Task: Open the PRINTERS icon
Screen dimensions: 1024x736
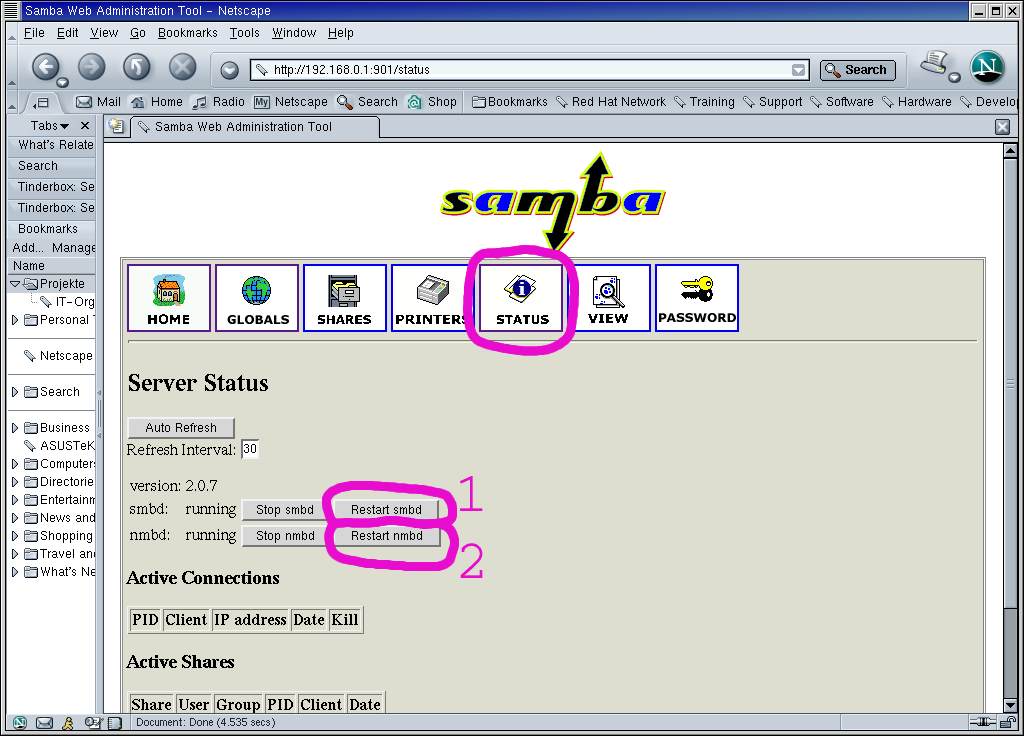Action: point(431,297)
